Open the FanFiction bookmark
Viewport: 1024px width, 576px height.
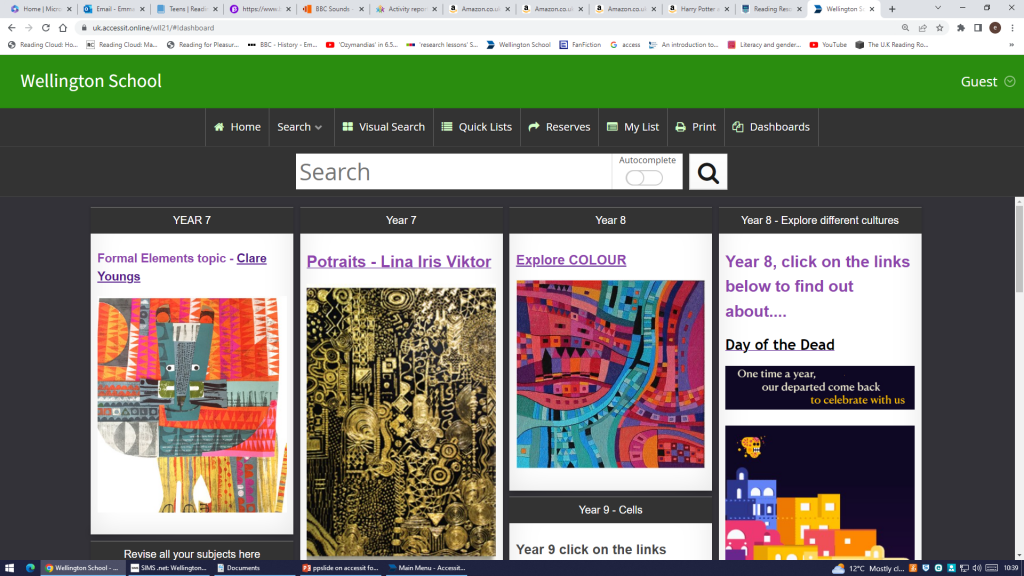(580, 45)
